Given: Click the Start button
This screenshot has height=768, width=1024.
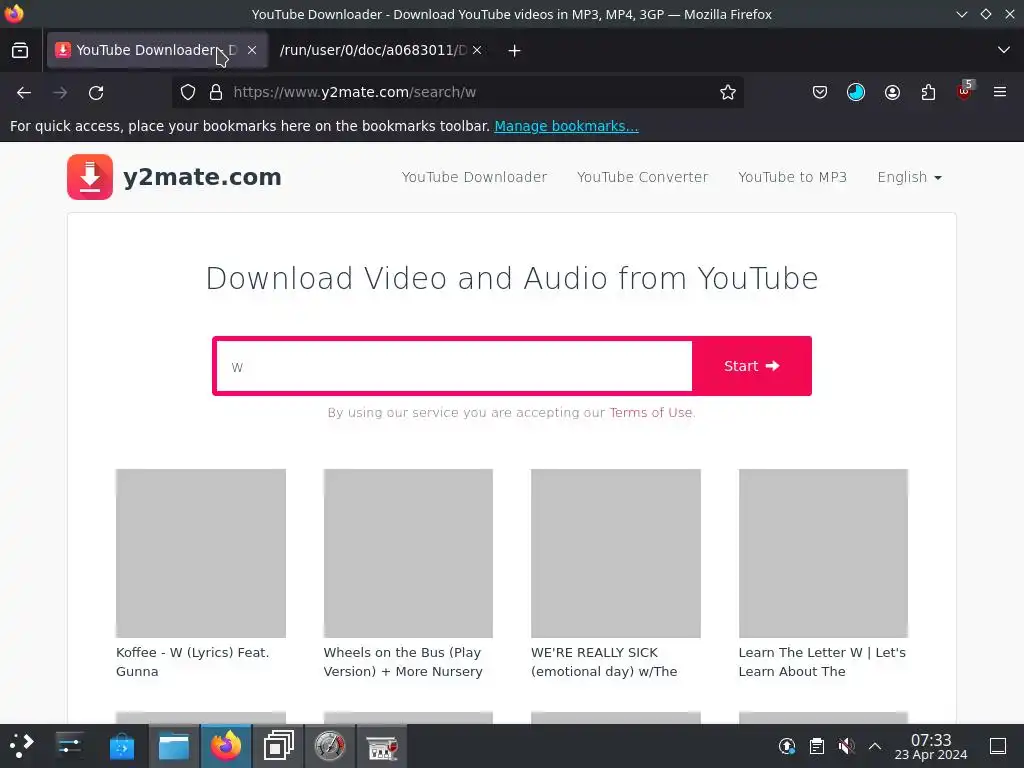Looking at the screenshot, I should click(x=752, y=366).
